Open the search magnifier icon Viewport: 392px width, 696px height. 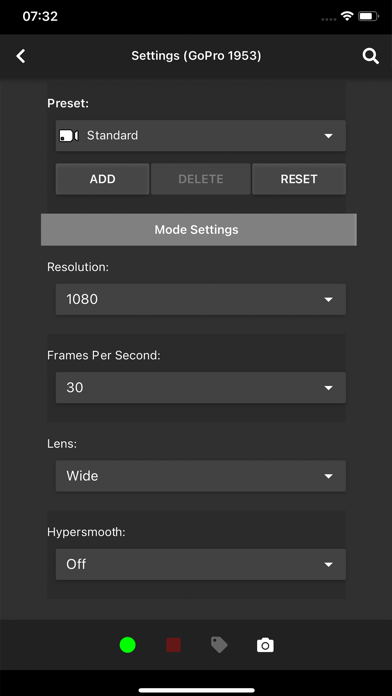coord(371,56)
